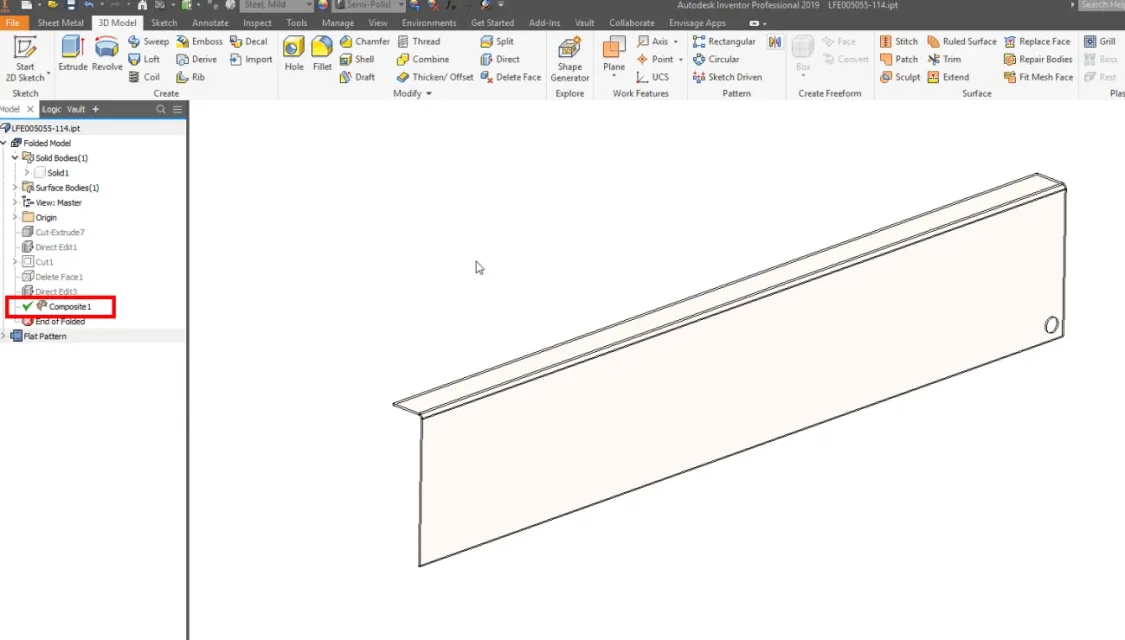This screenshot has width=1125, height=640.
Task: Select the Extend surface tool
Action: coord(949,77)
